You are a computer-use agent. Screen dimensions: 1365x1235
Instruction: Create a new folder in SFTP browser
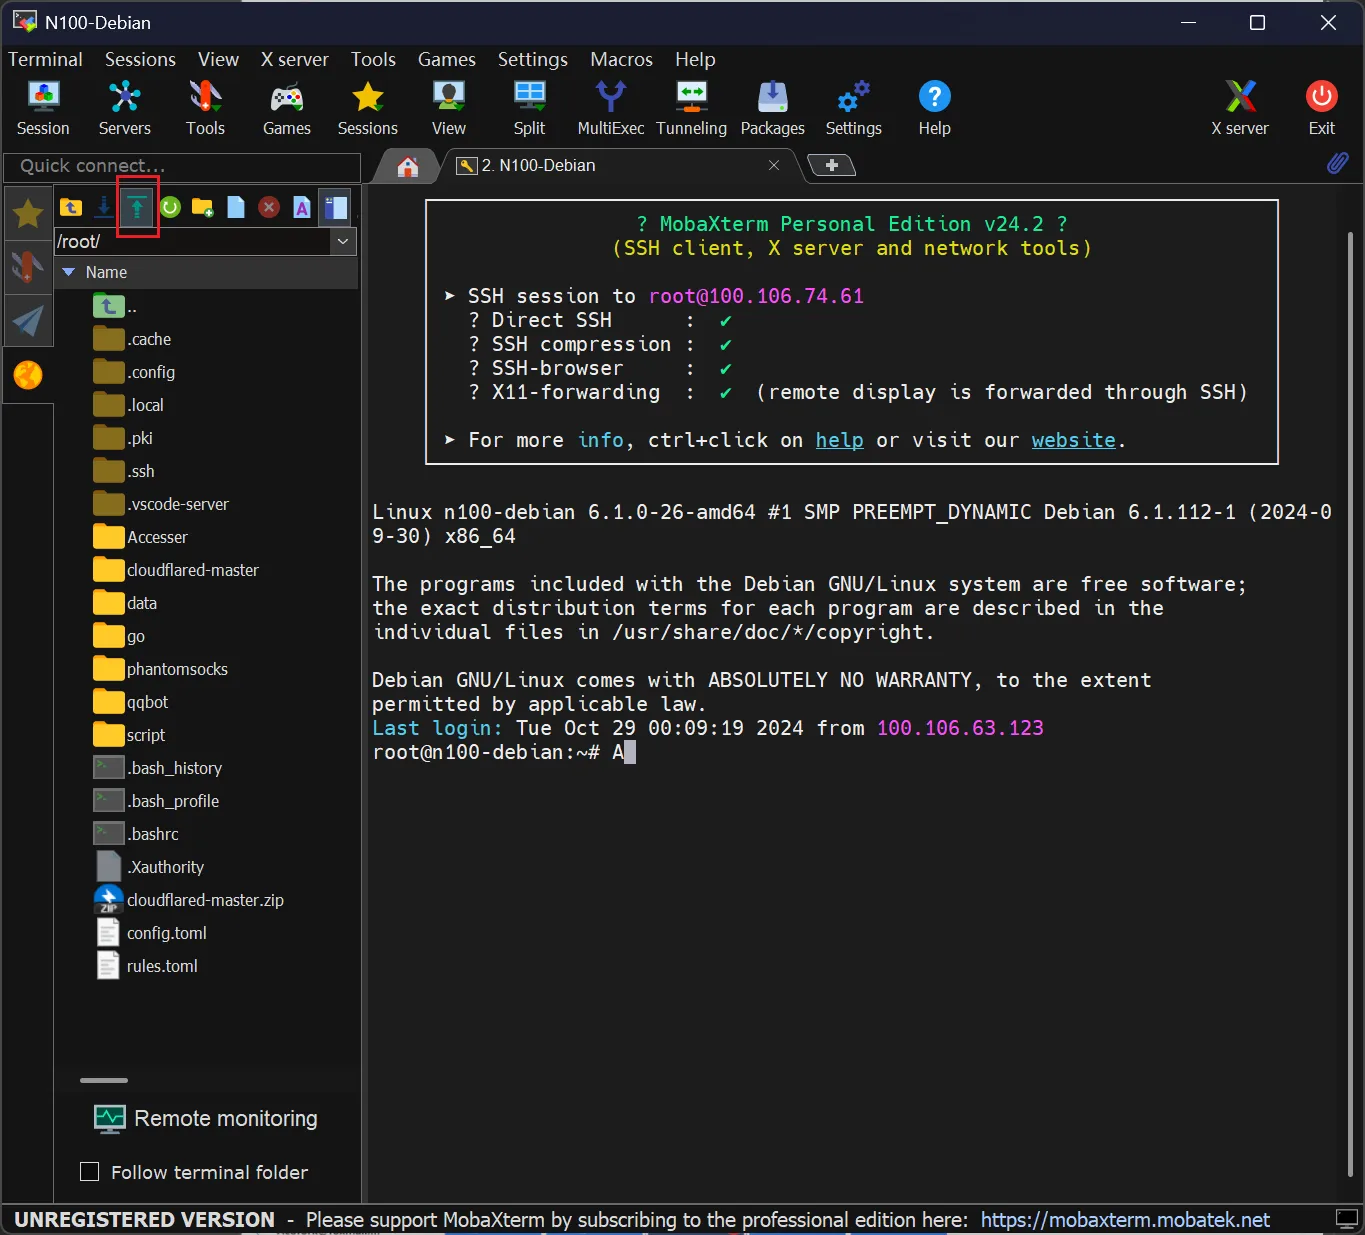pyautogui.click(x=203, y=207)
